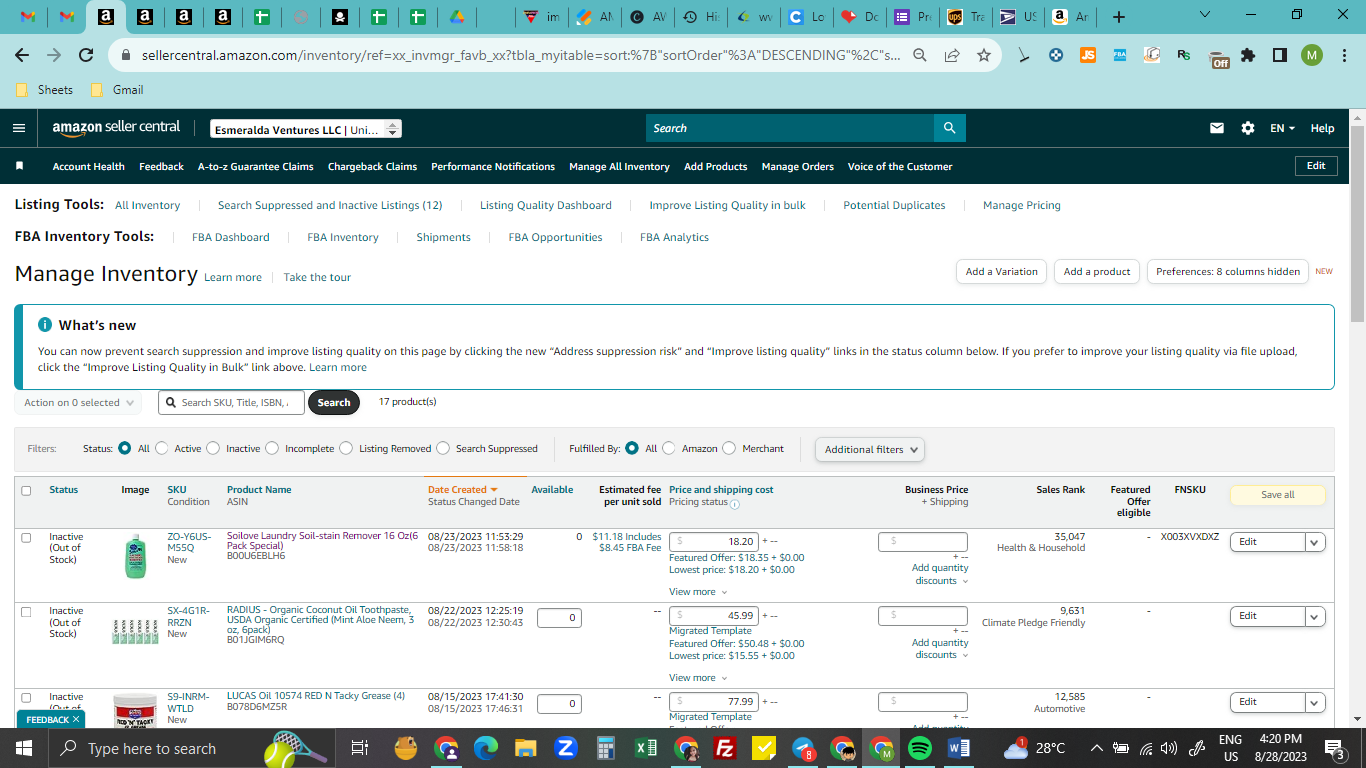Tick the select-all checkbox in table header
This screenshot has width=1366, height=768.
(x=26, y=490)
